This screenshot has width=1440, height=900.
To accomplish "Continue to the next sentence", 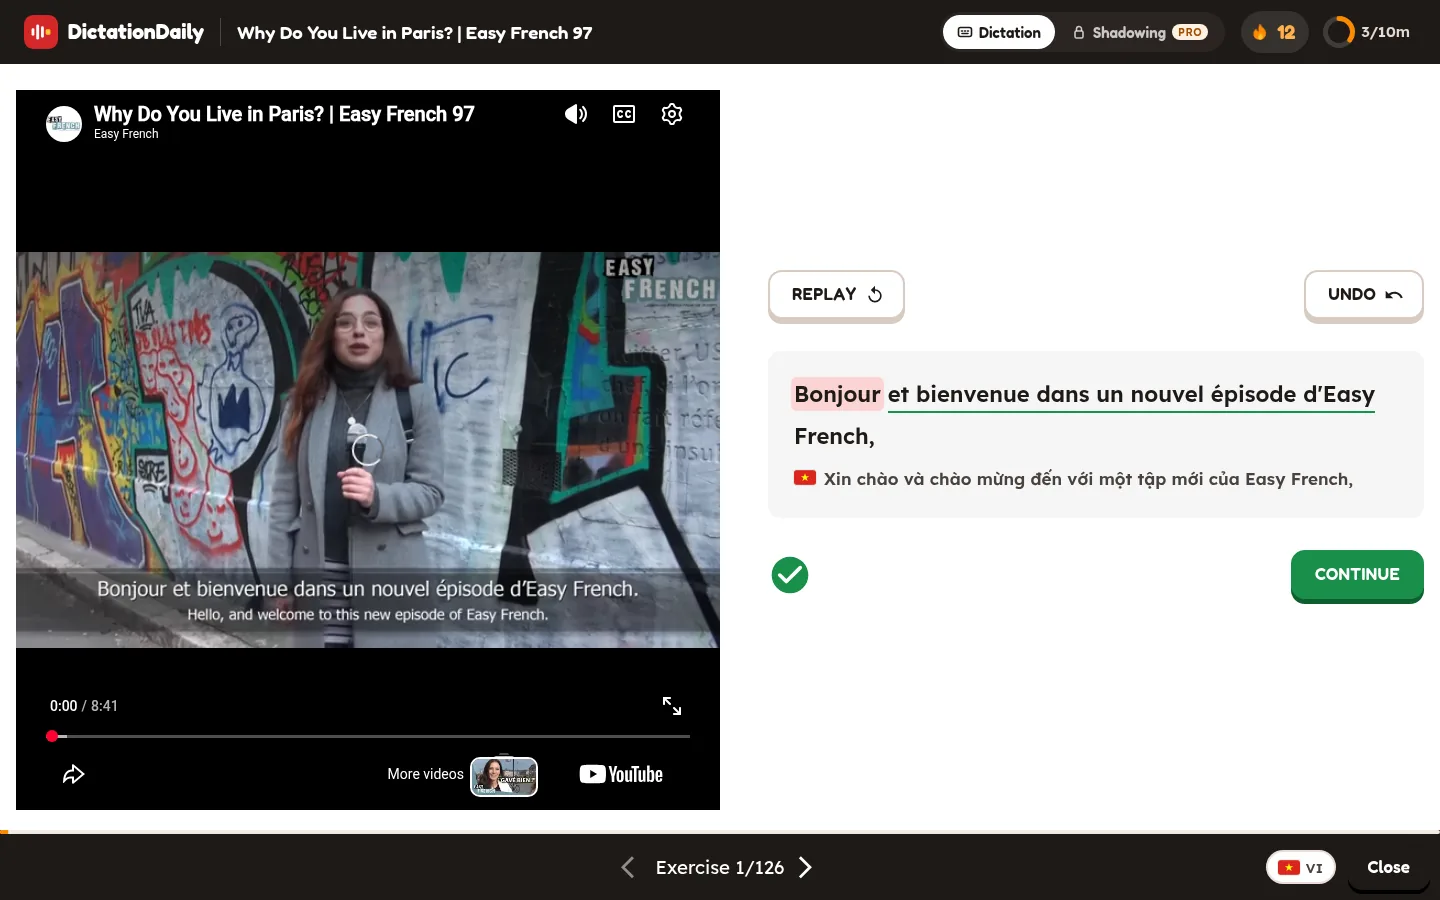I will click(1357, 575).
